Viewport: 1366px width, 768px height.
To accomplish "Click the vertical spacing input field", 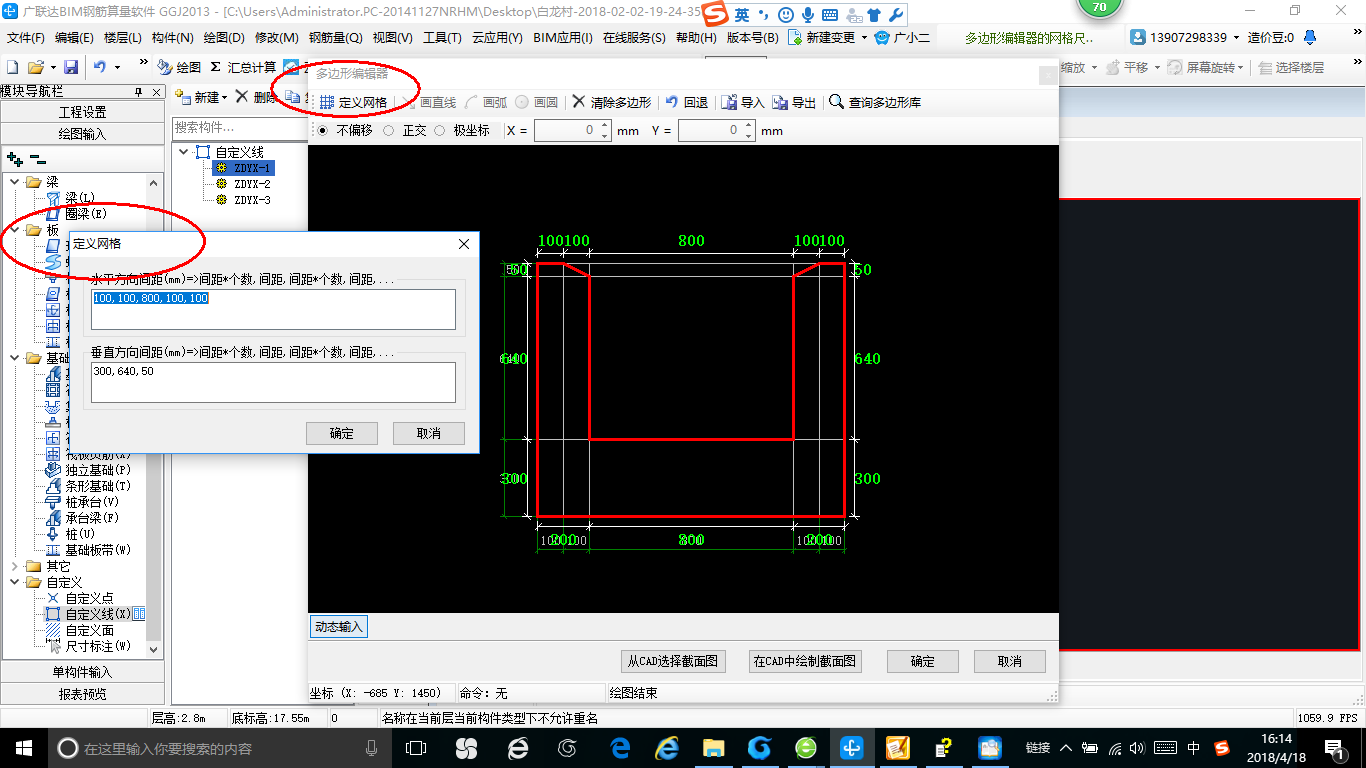I will [x=273, y=382].
